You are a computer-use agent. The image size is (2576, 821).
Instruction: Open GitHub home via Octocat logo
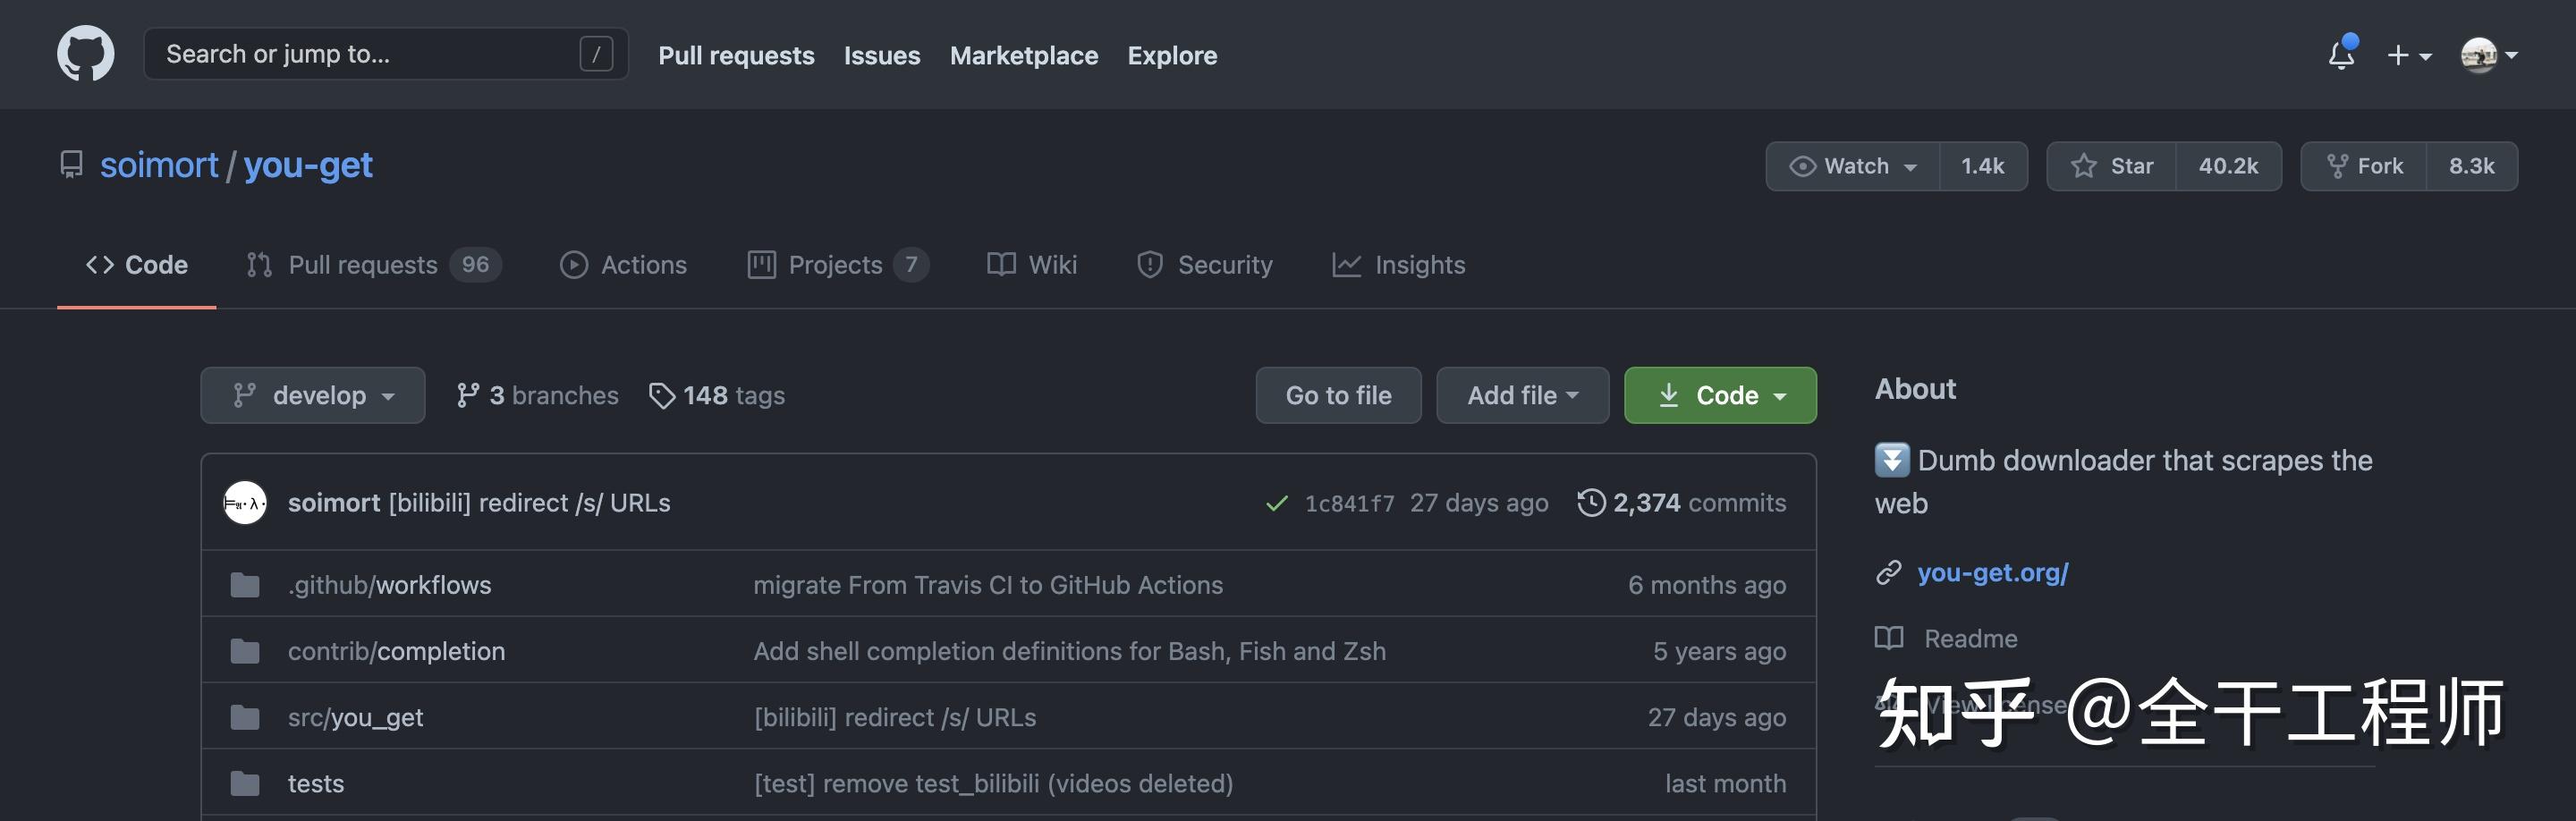85,53
